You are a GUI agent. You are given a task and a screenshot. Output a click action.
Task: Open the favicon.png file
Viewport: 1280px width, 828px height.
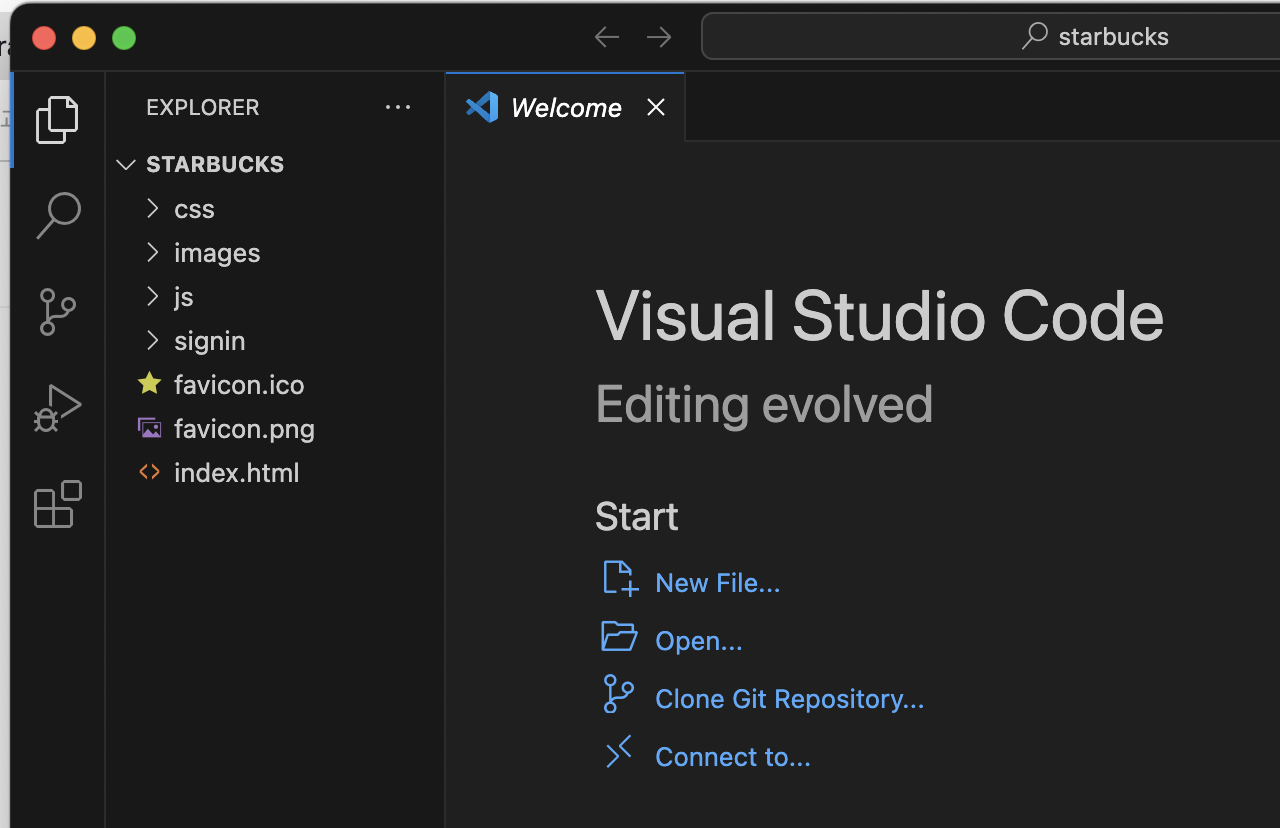(244, 429)
